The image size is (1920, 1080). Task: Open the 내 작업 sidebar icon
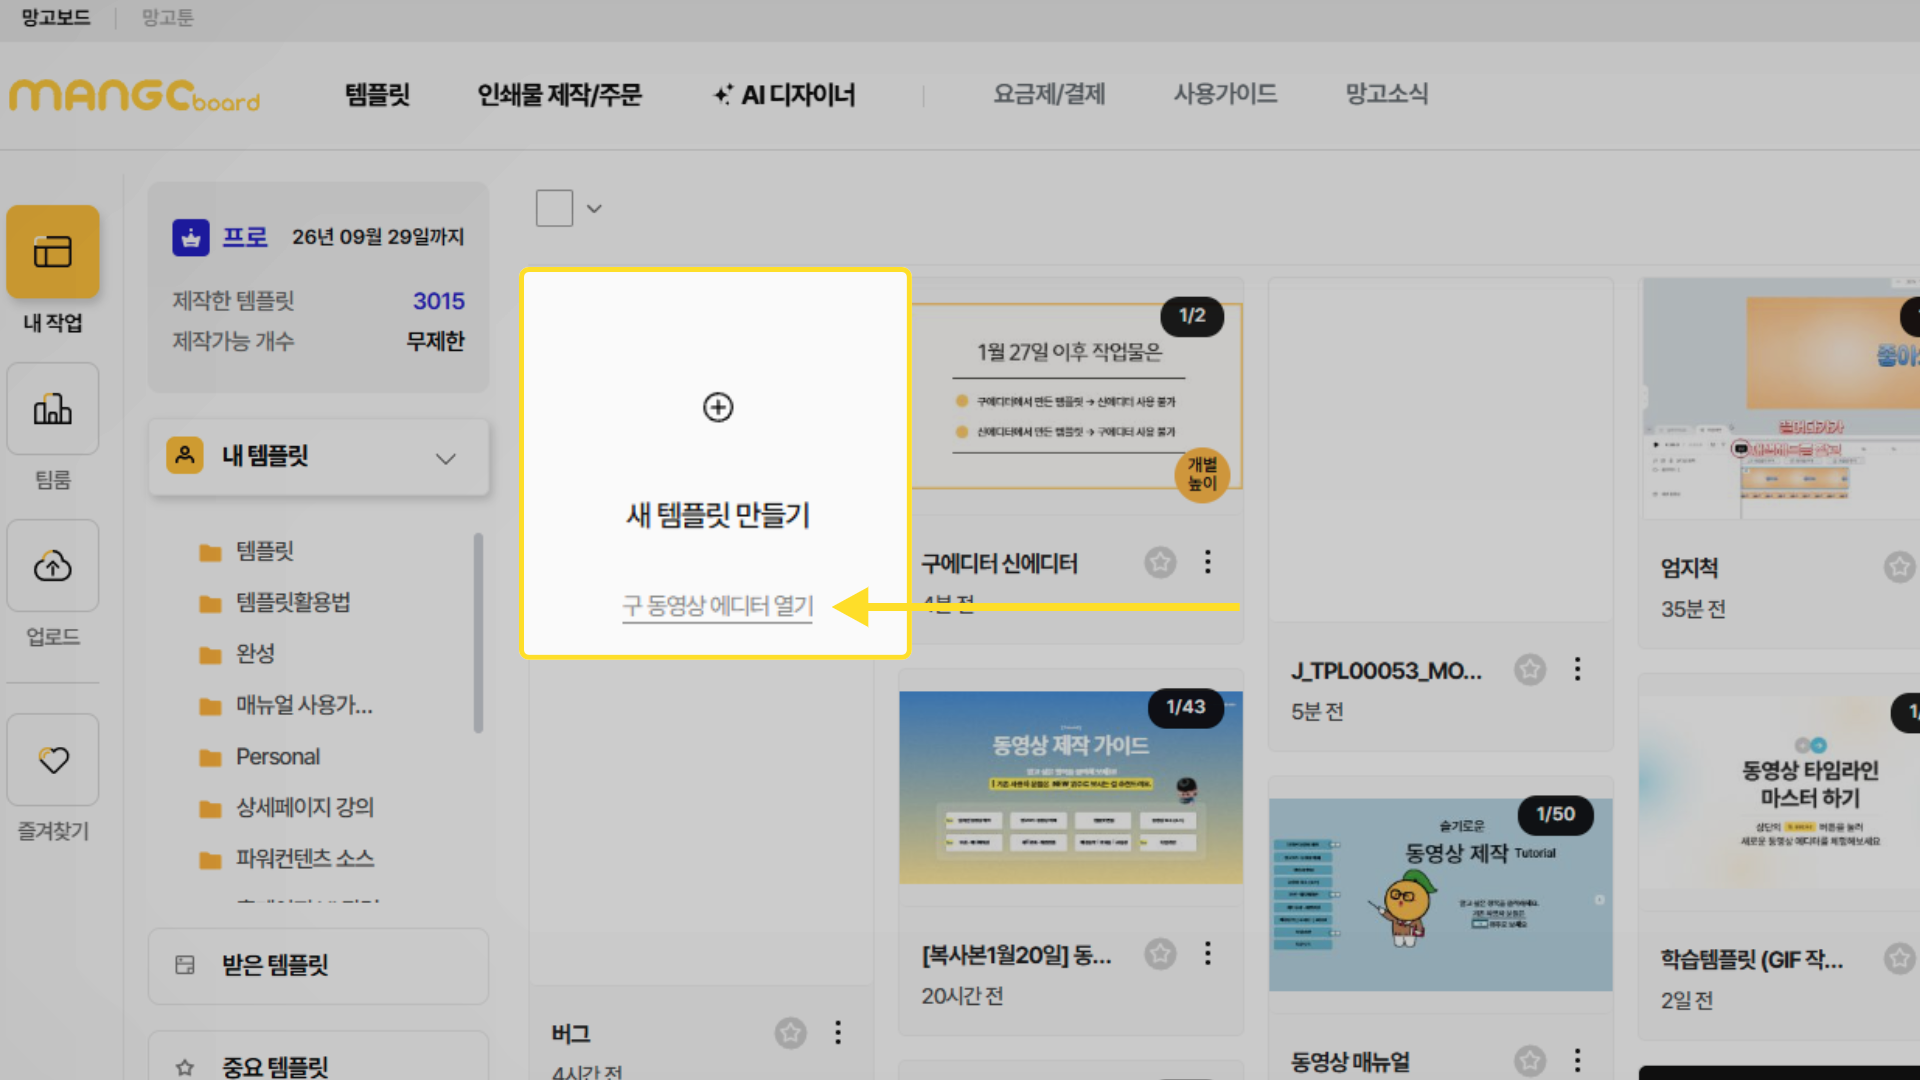click(x=53, y=251)
